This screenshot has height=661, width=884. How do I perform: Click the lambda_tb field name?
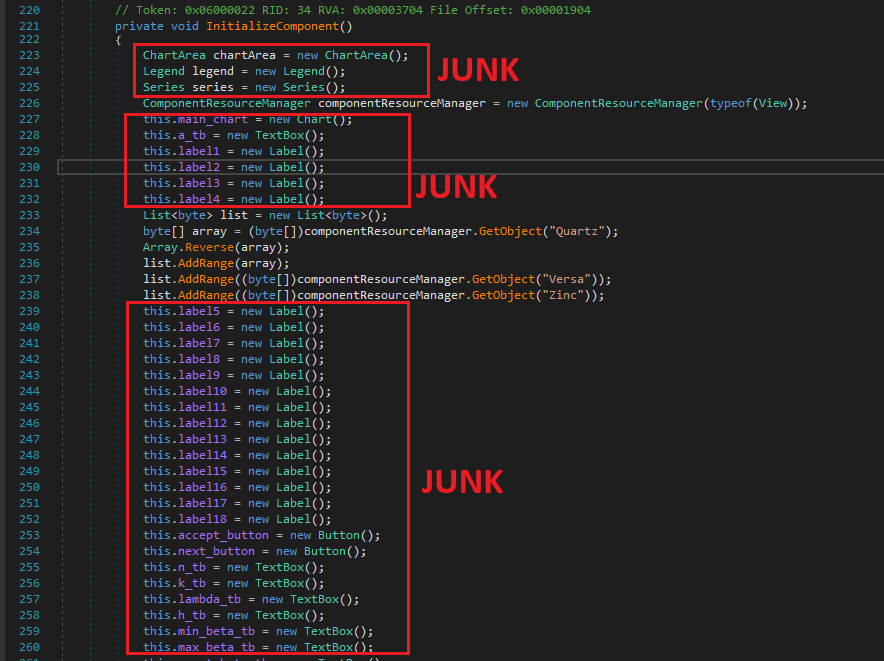(209, 599)
